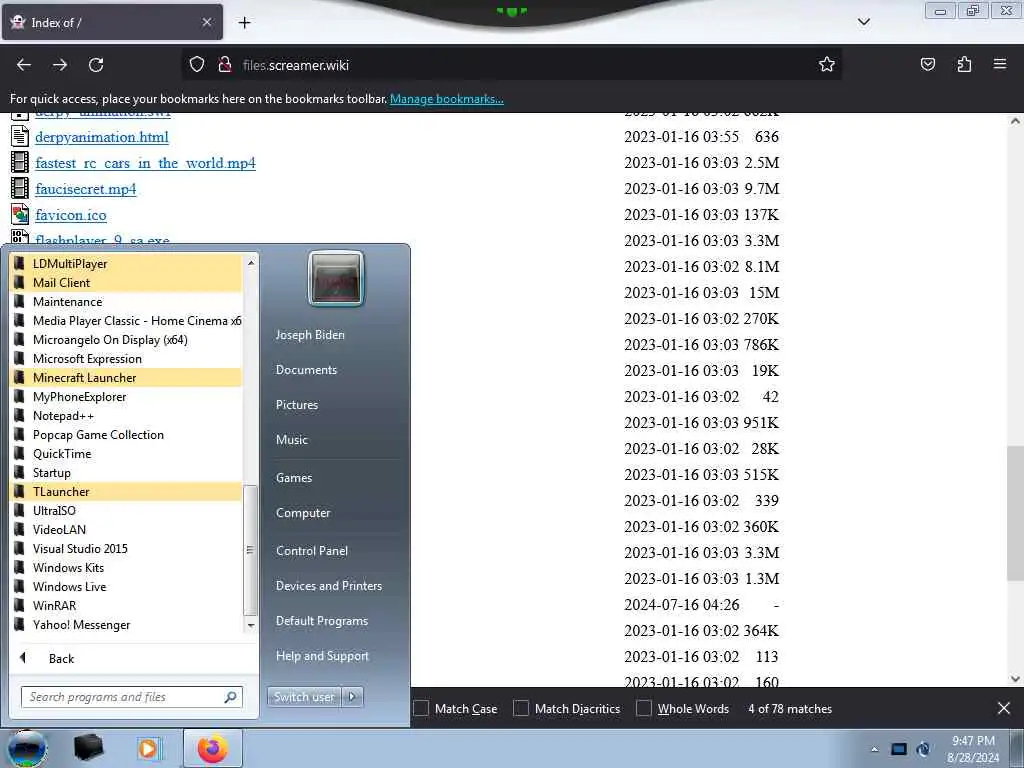Click the document icon beside derpyanimation.html
1024x768 pixels.
[20, 136]
